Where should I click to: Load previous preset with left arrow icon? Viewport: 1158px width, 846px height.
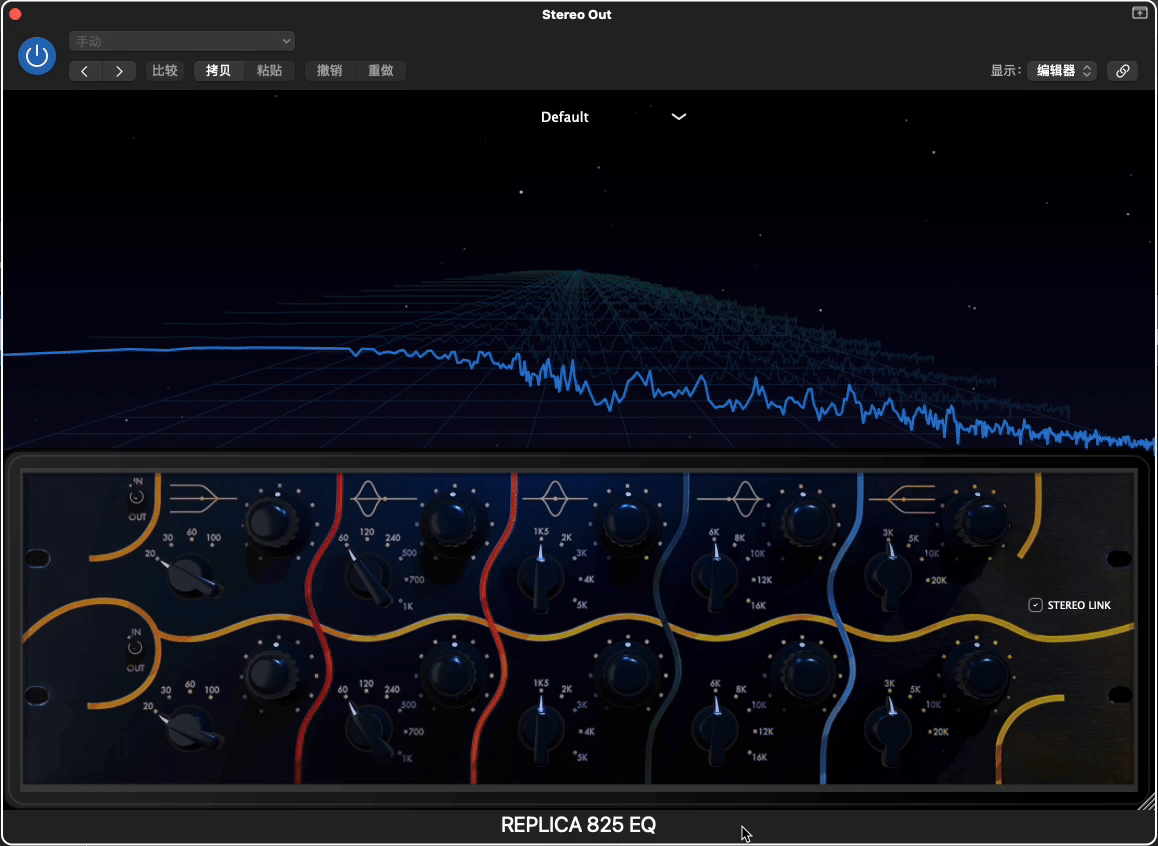coord(85,71)
